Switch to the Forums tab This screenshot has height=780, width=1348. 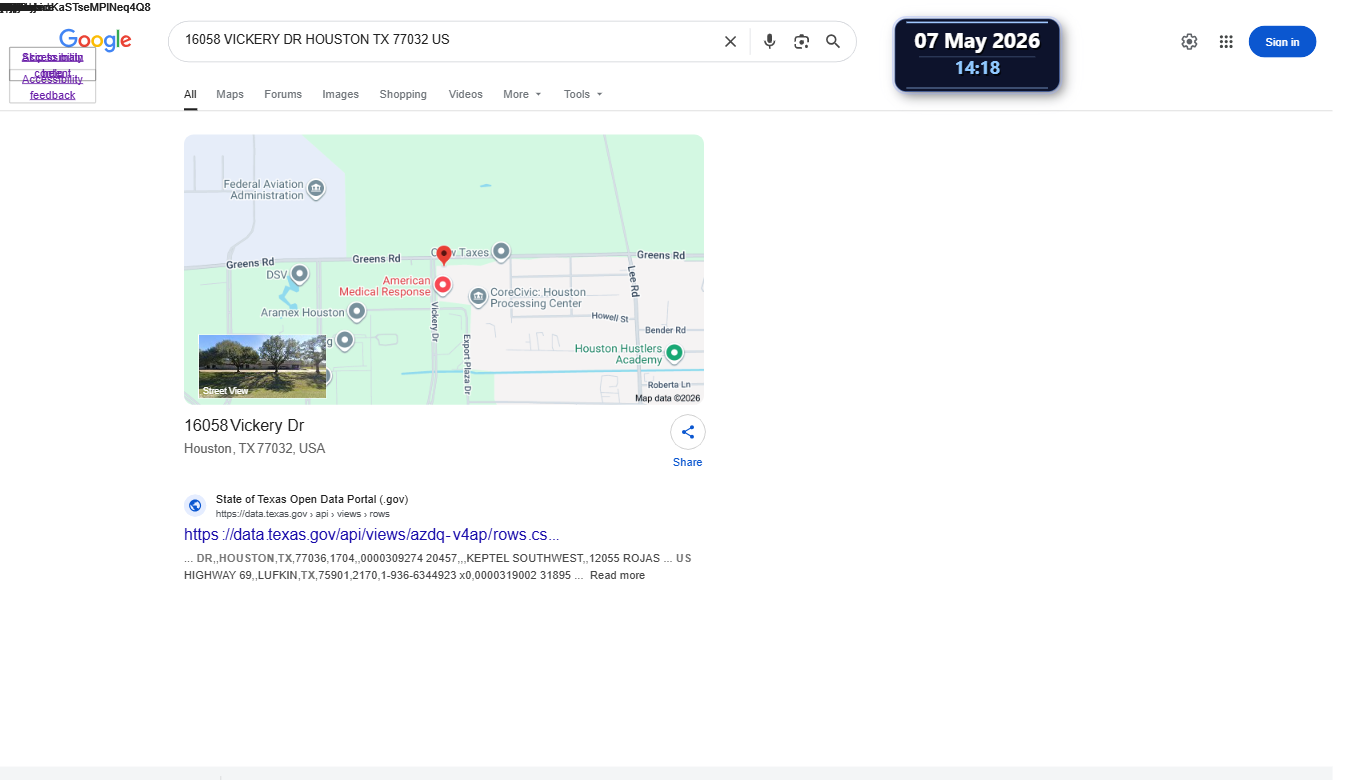pyautogui.click(x=283, y=94)
